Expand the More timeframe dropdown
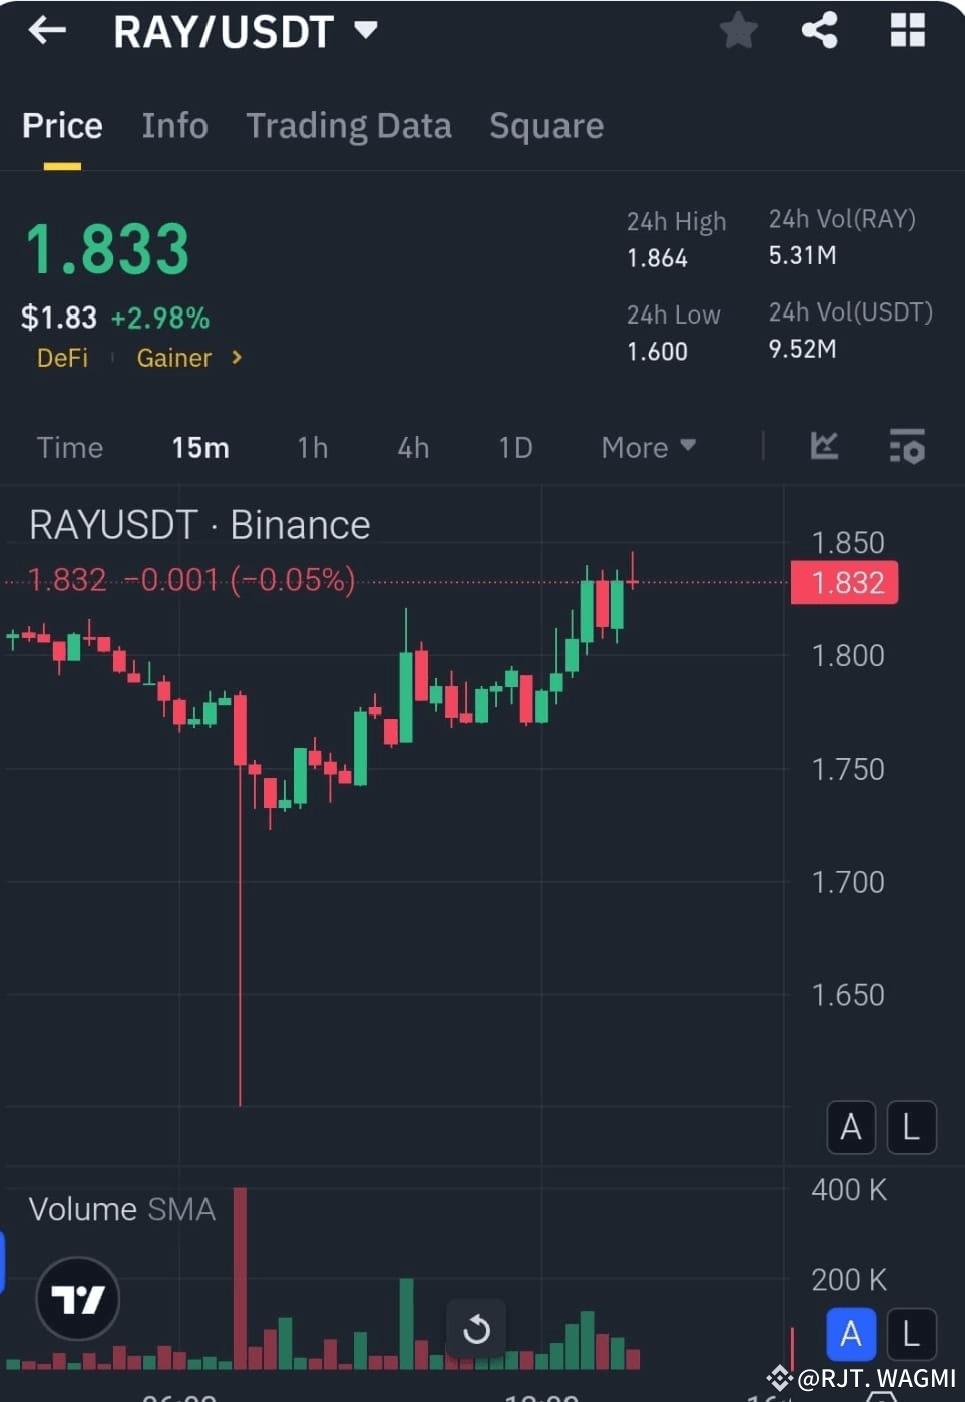 click(646, 447)
